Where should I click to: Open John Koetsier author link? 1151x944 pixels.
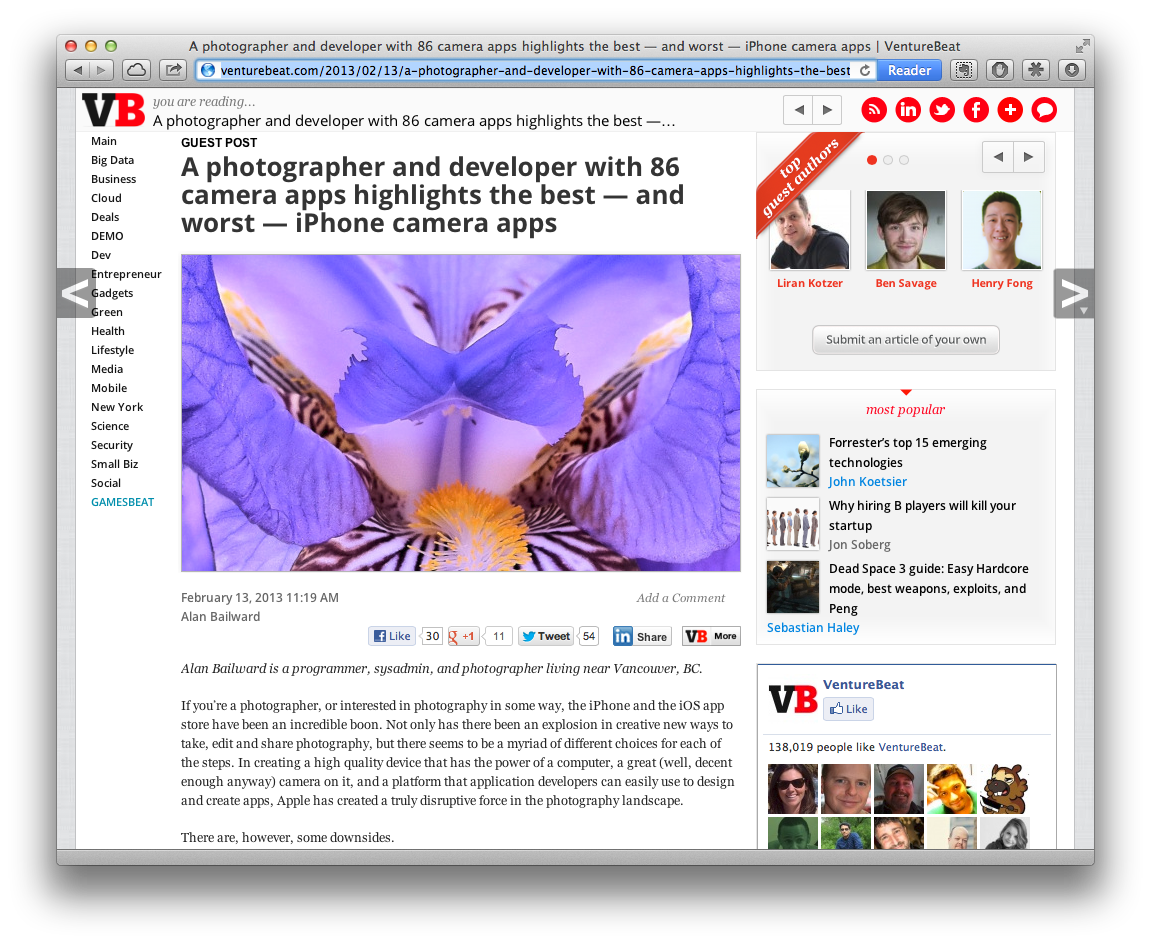coord(868,482)
